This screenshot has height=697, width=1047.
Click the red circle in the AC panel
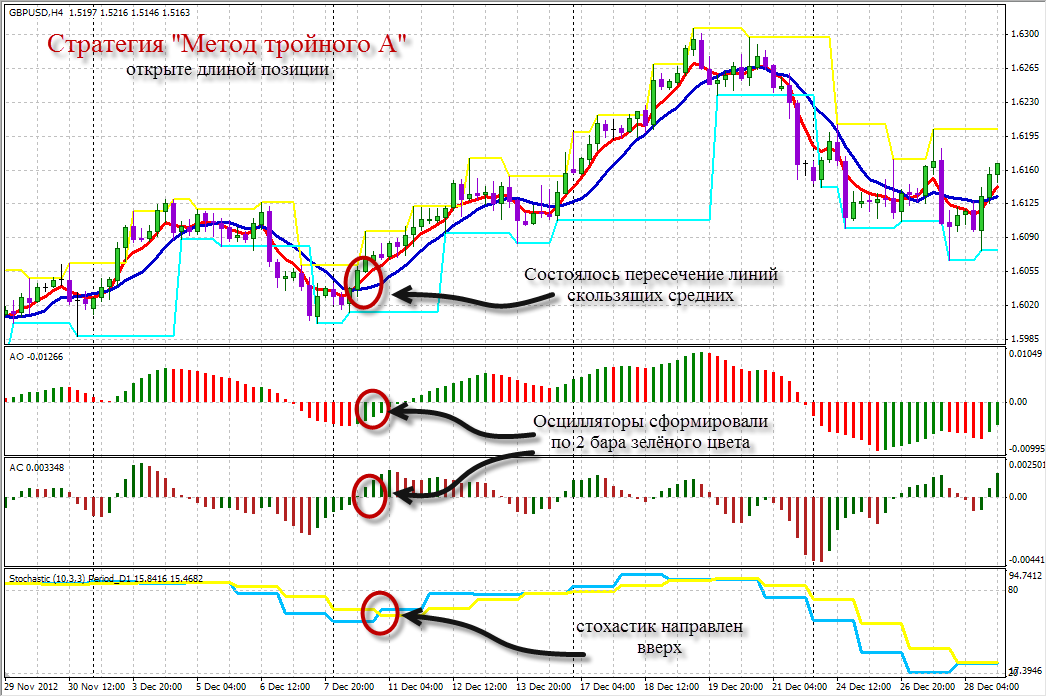coord(369,496)
